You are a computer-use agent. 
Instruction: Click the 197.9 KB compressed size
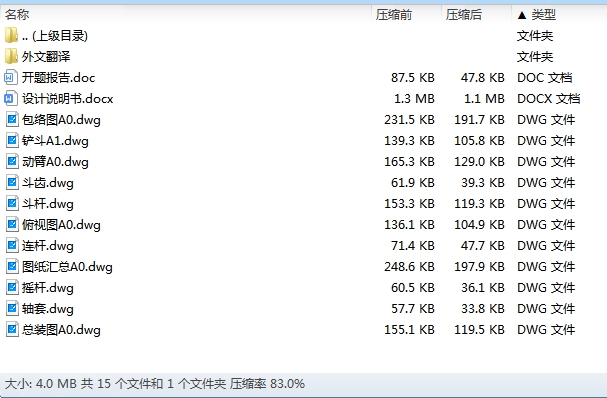click(x=480, y=266)
